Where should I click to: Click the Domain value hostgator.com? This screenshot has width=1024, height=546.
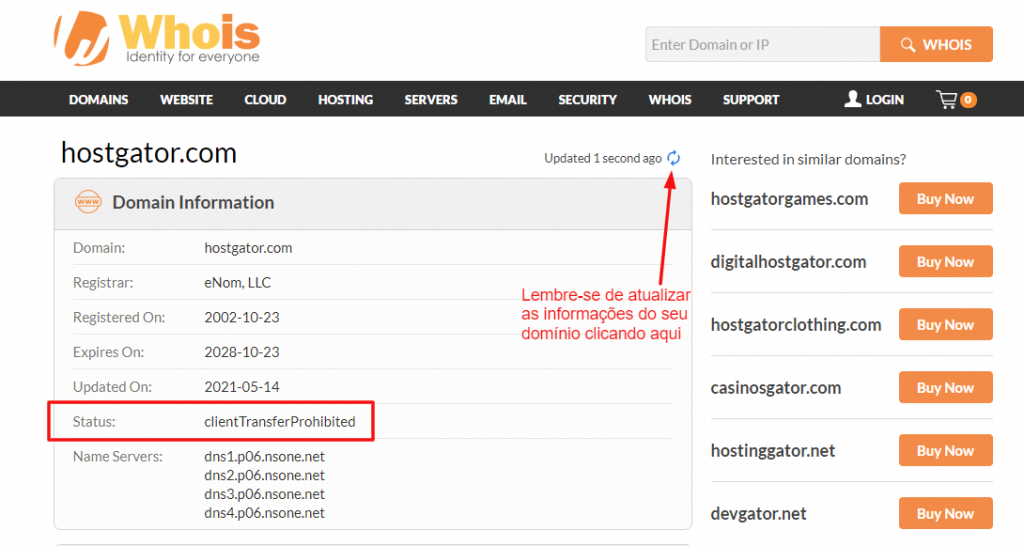(248, 248)
